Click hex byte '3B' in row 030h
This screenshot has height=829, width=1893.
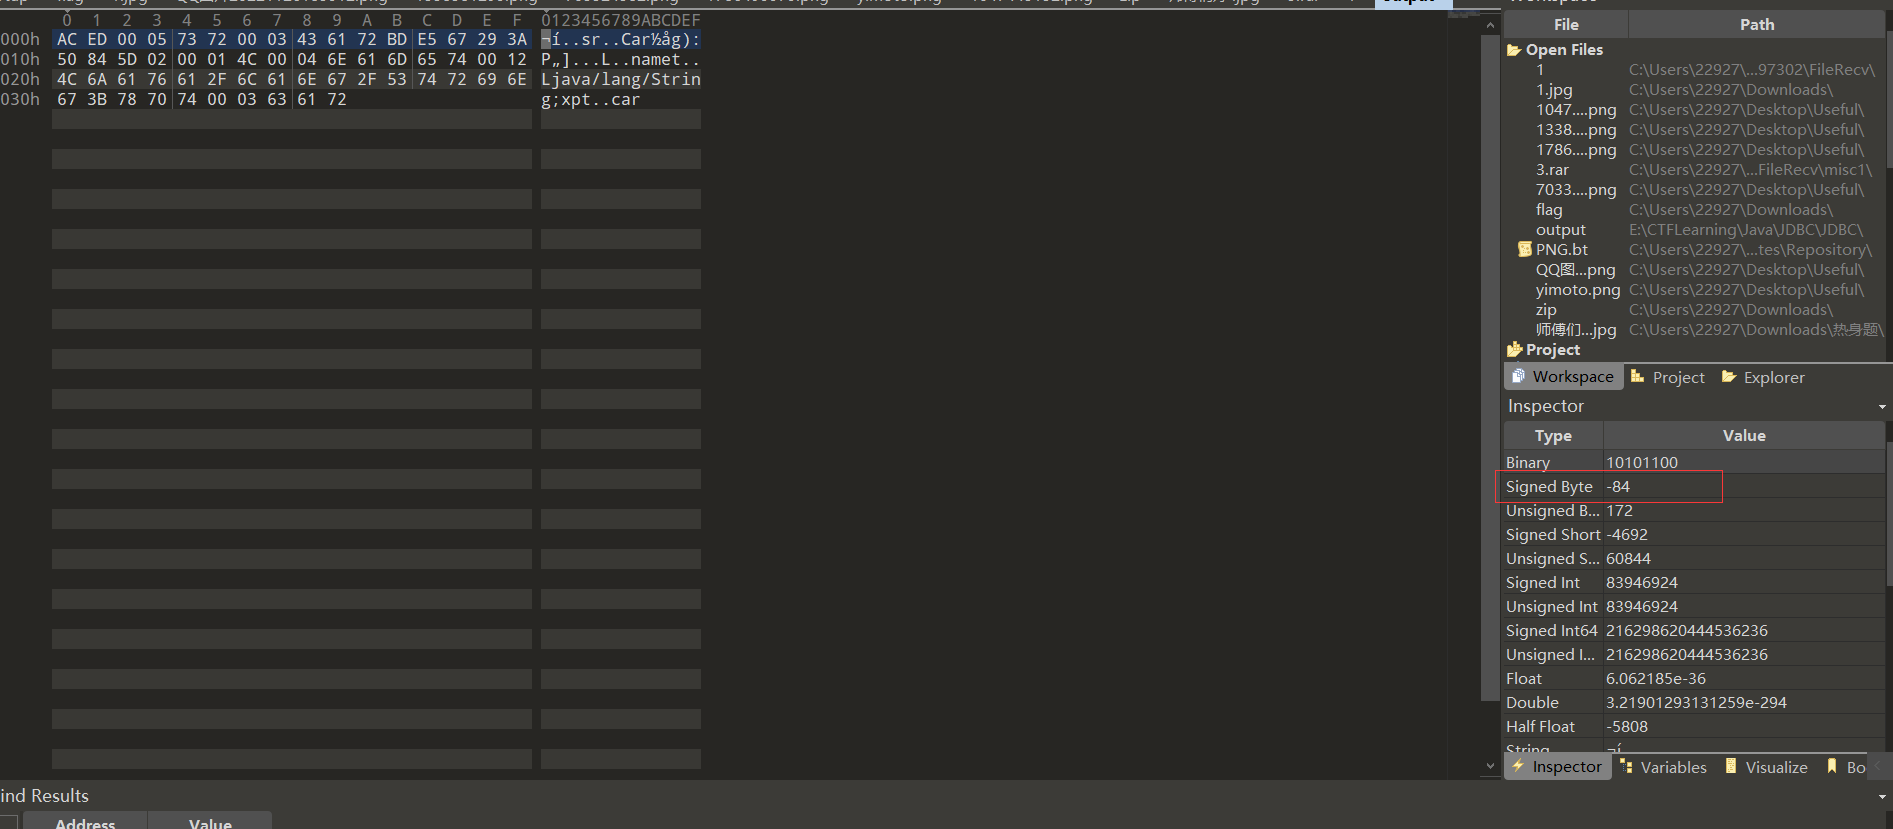97,100
